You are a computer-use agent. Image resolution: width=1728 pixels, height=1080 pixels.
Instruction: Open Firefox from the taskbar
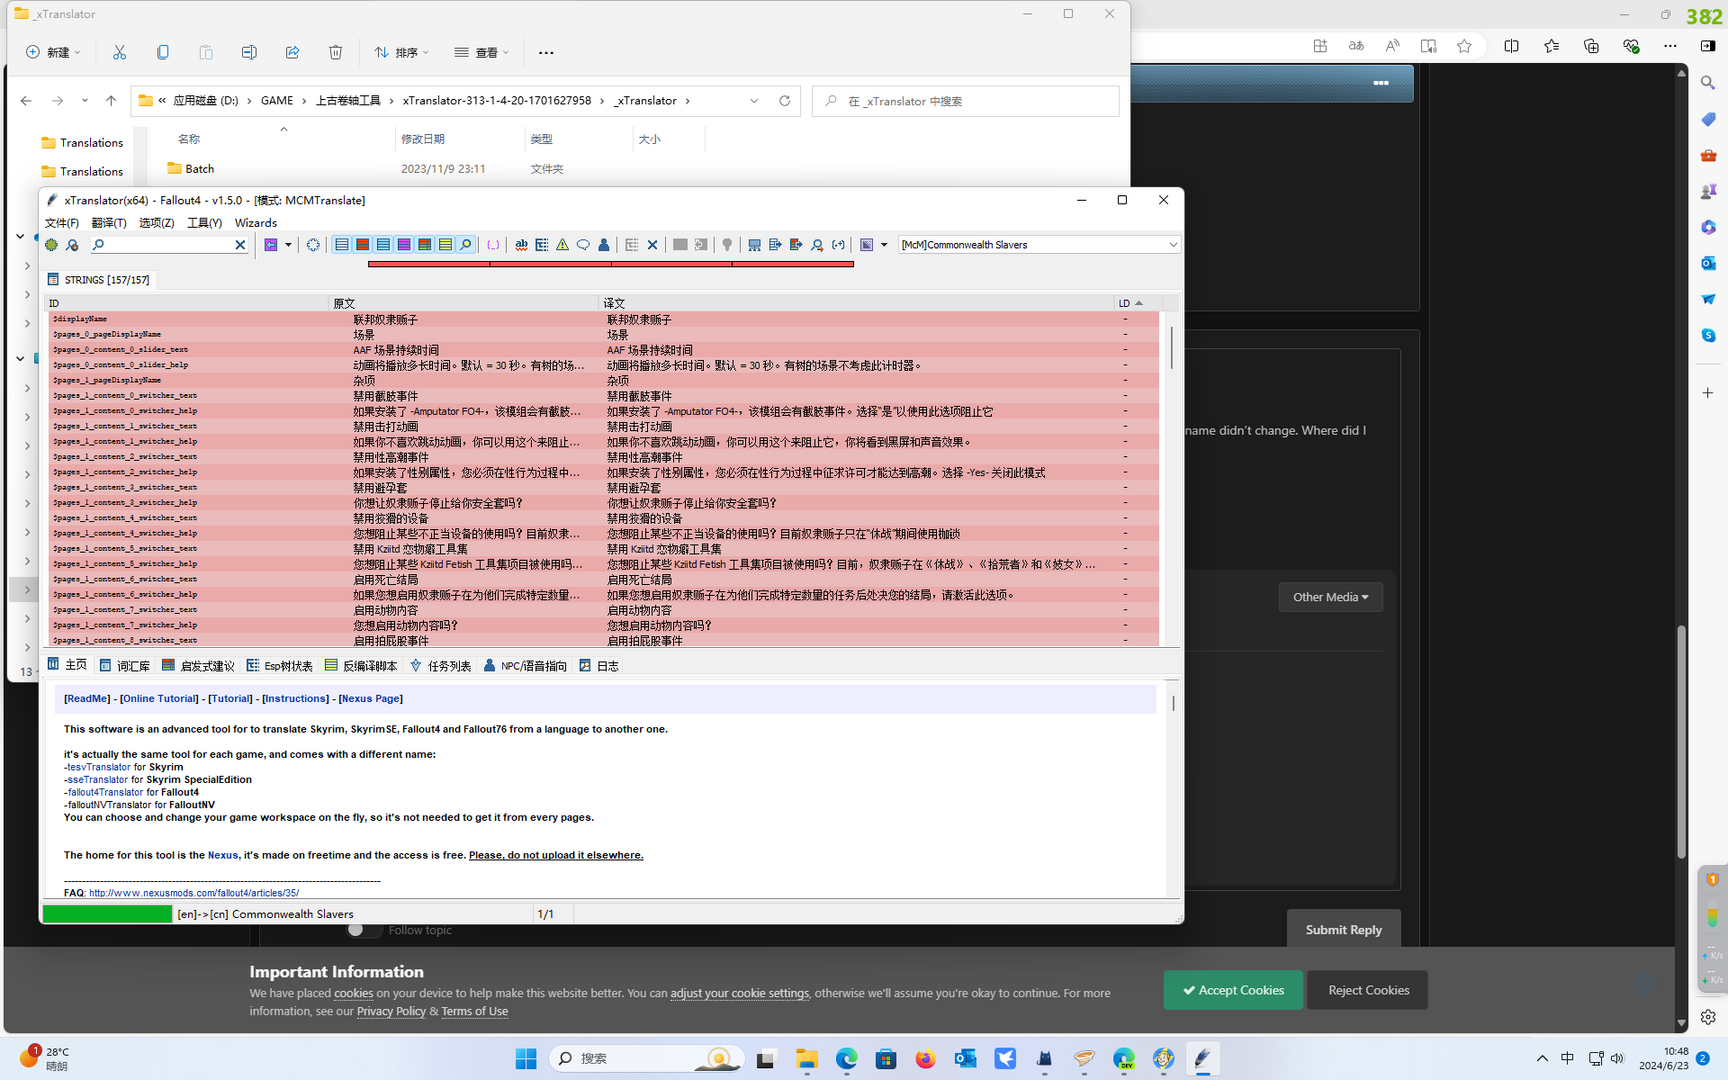point(926,1059)
